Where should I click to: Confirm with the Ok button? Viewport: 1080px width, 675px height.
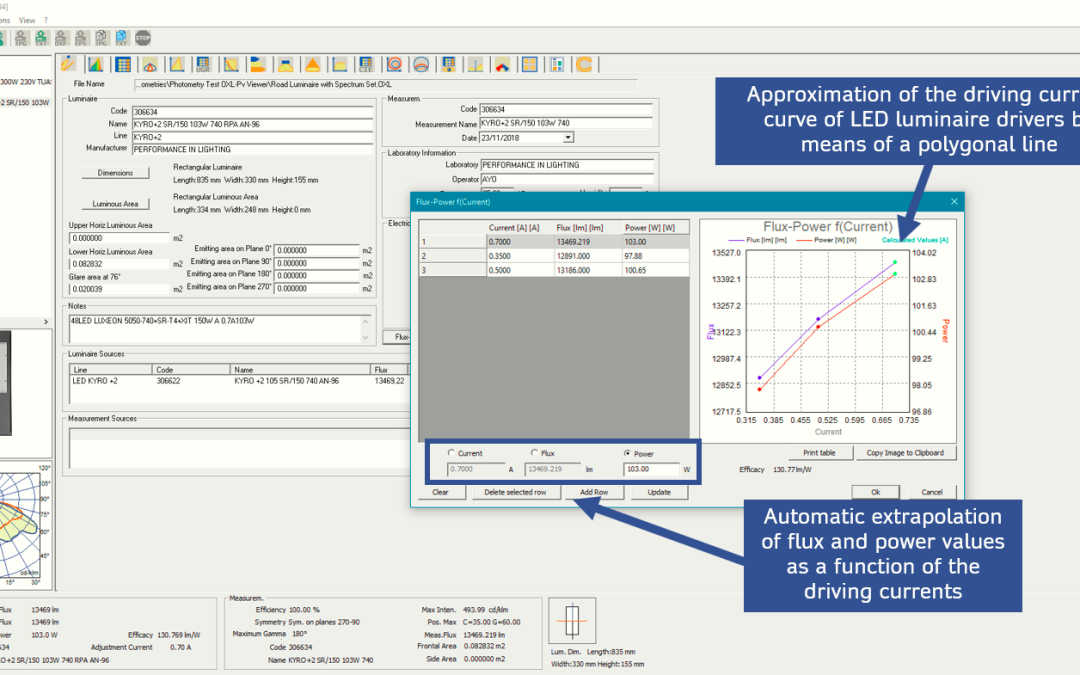[x=875, y=492]
